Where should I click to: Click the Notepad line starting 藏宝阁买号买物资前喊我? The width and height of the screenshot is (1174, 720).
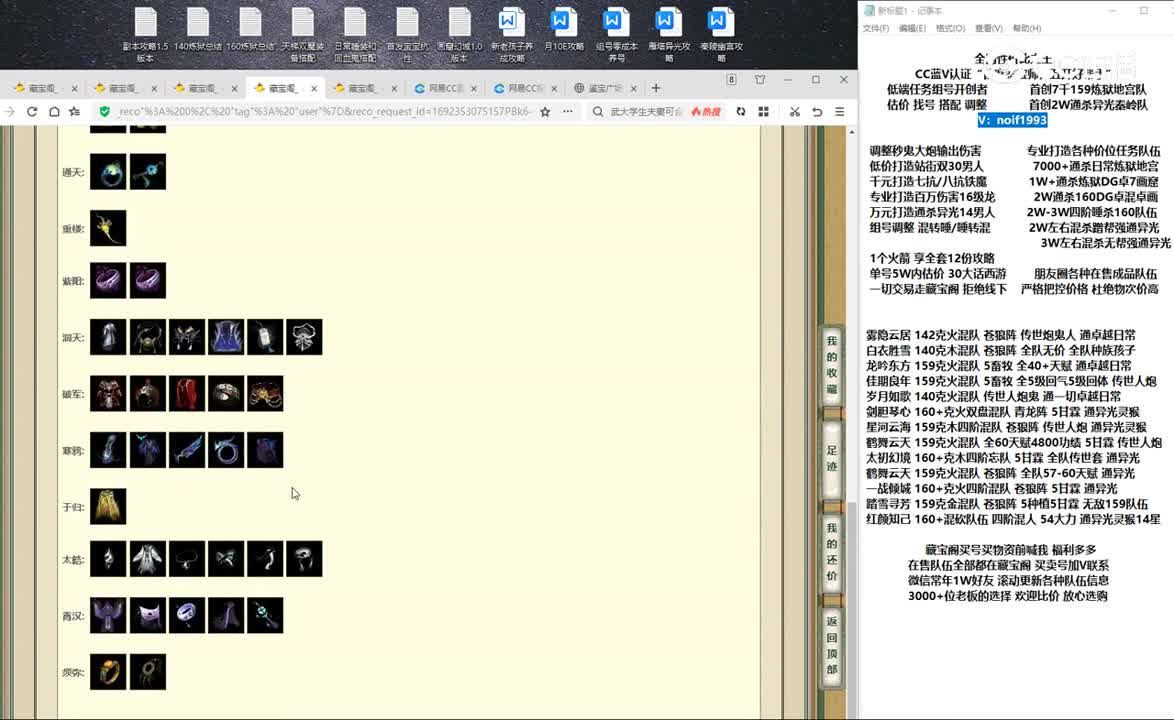[x=1011, y=549]
